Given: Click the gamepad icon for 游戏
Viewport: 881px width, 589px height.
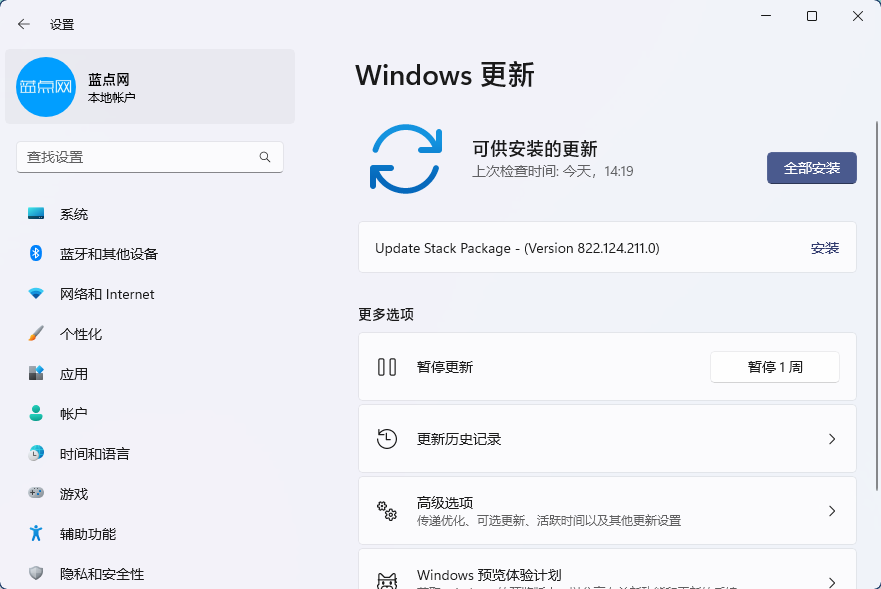Looking at the screenshot, I should click(36, 493).
